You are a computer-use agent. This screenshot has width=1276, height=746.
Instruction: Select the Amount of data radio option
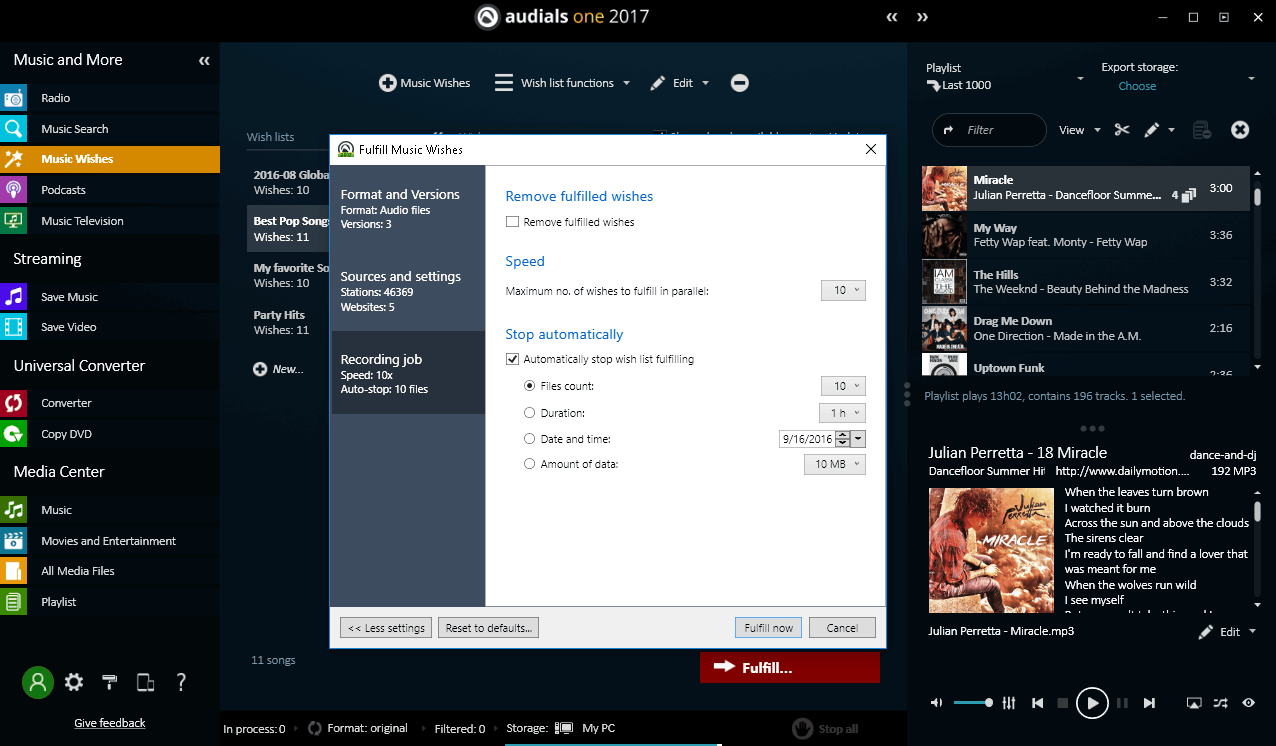pos(530,464)
